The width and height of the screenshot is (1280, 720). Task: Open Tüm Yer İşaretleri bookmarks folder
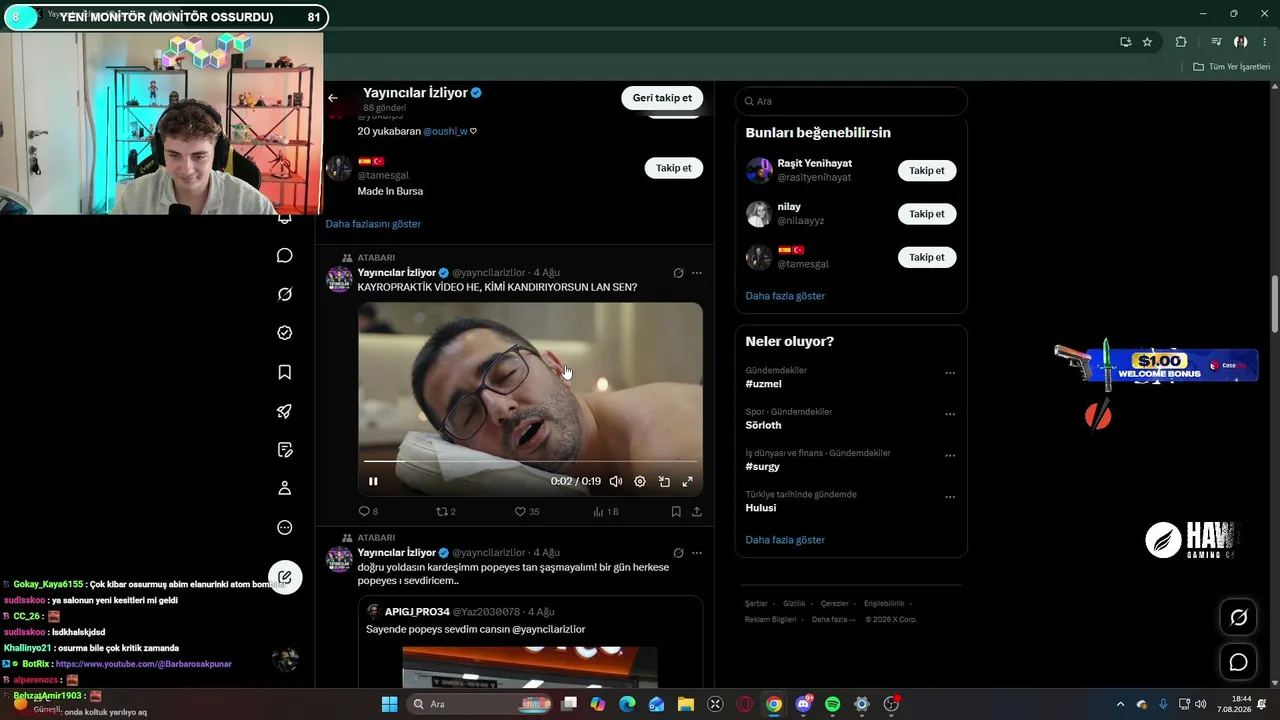(x=1232, y=67)
